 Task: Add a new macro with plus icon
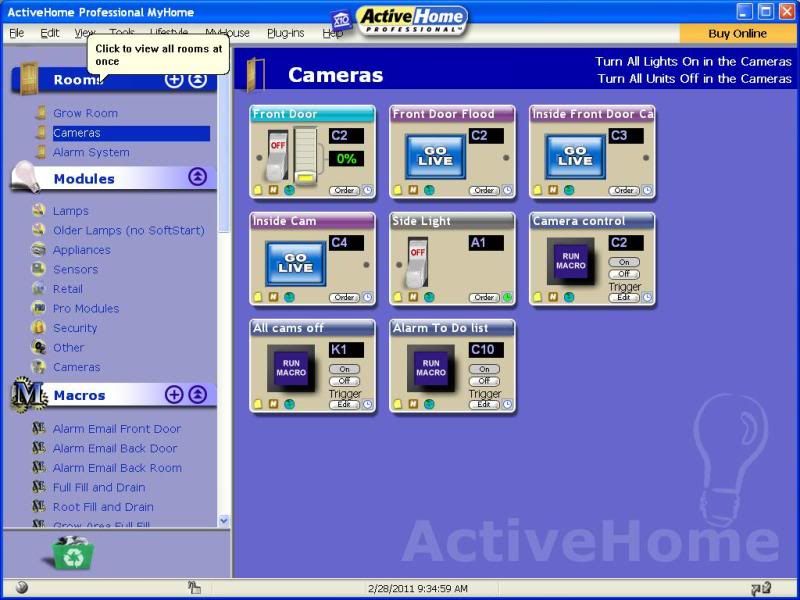click(x=174, y=394)
